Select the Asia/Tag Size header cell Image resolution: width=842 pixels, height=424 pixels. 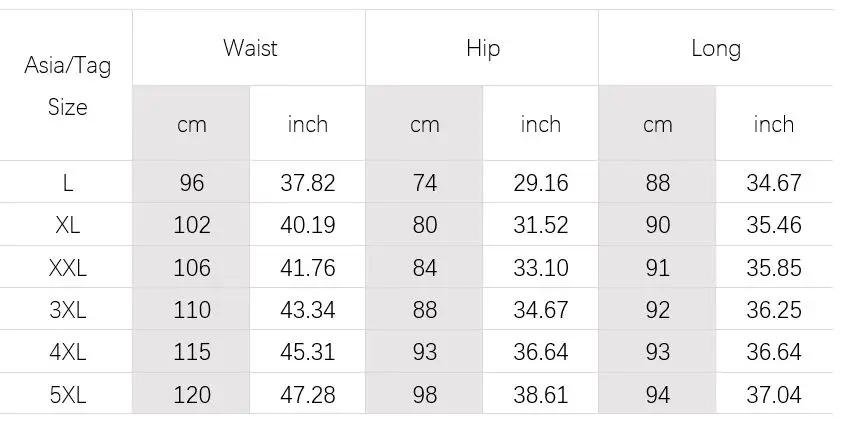click(68, 86)
